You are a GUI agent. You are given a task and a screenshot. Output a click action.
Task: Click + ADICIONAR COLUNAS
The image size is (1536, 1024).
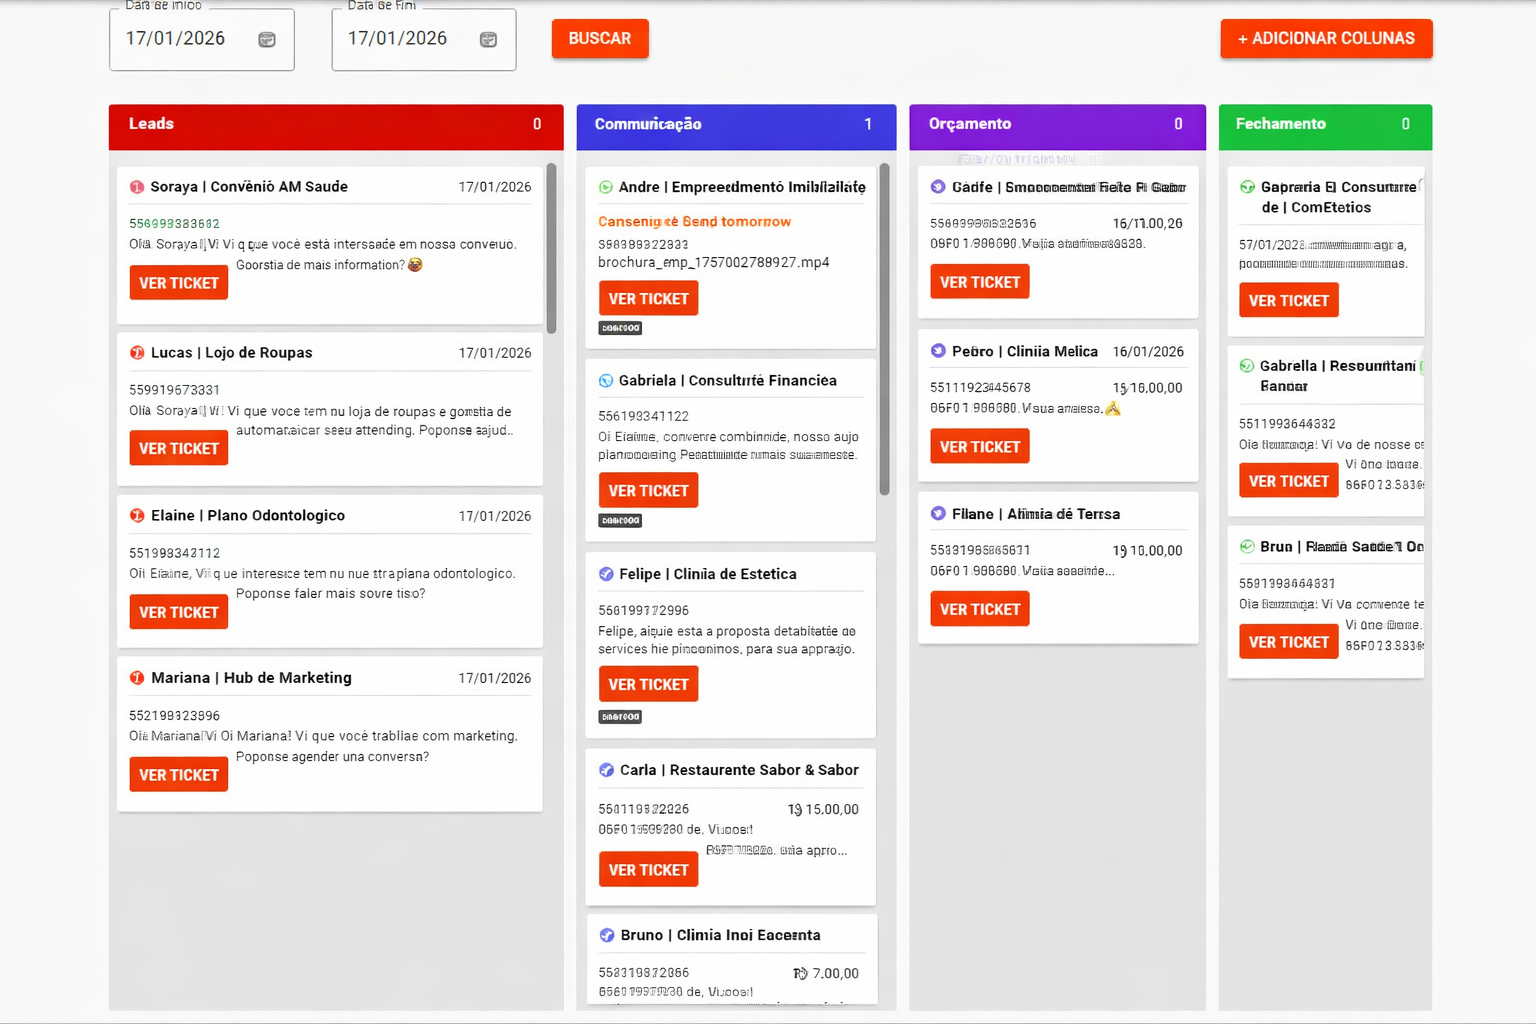(x=1326, y=38)
